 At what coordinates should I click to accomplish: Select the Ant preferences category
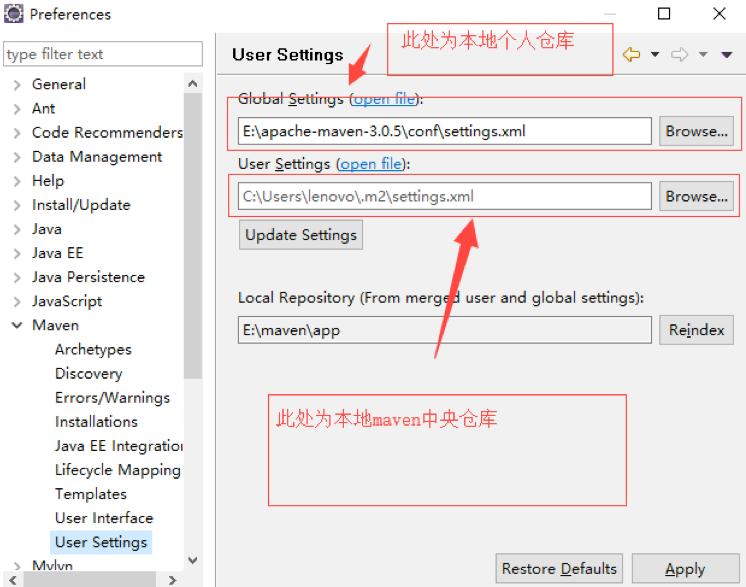[x=43, y=108]
